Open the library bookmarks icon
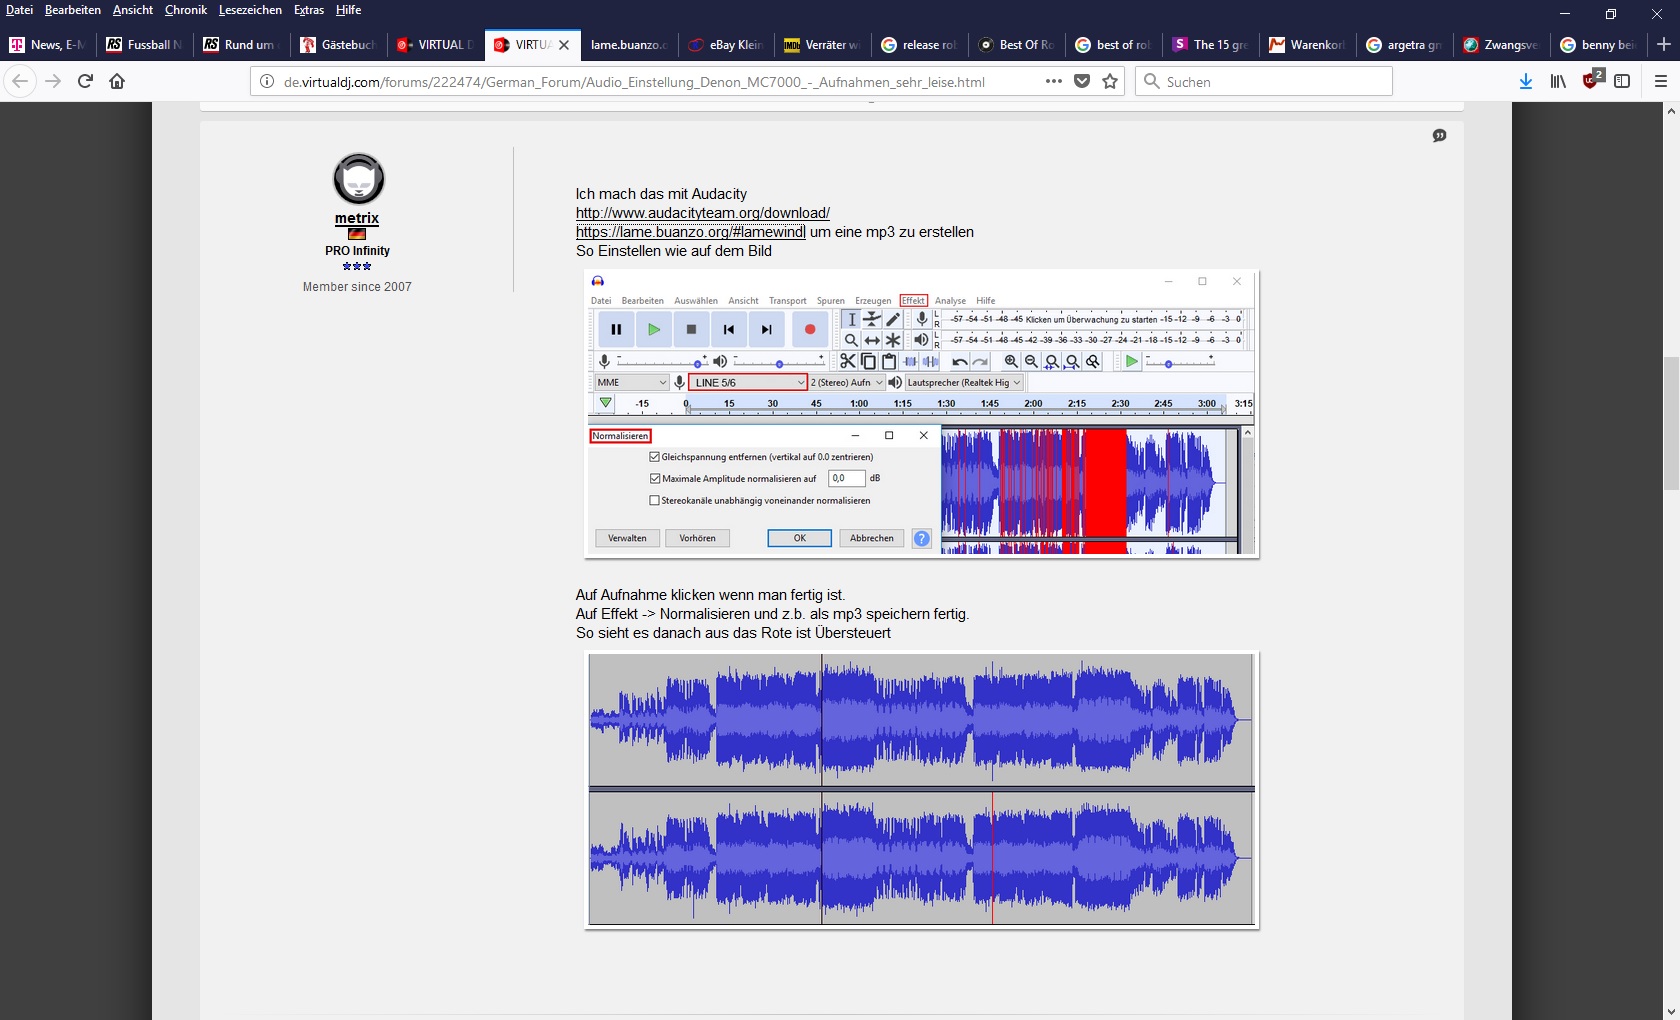This screenshot has width=1680, height=1020. (x=1558, y=81)
